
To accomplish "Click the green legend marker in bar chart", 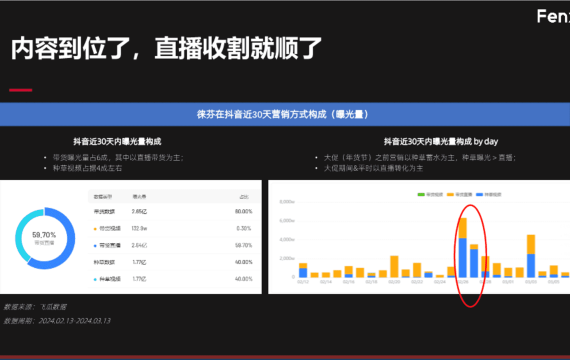I will click(421, 195).
